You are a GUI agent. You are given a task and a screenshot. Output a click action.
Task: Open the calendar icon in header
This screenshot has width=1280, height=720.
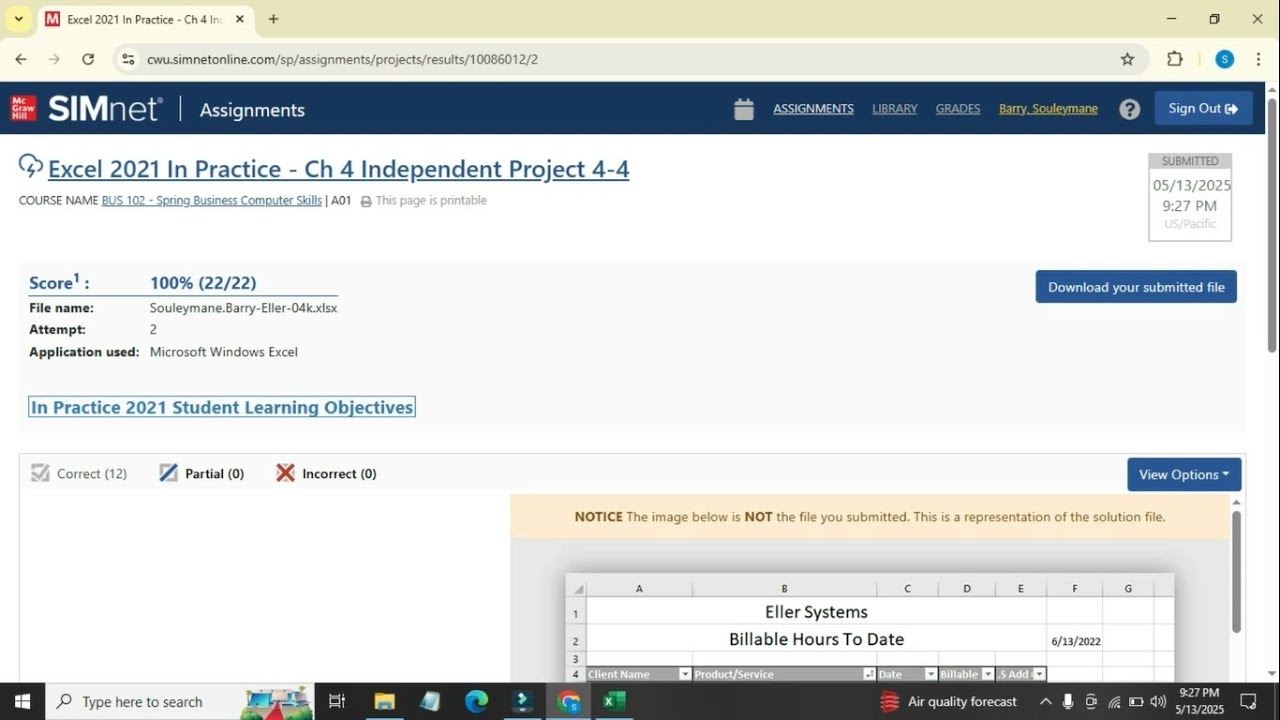[743, 109]
